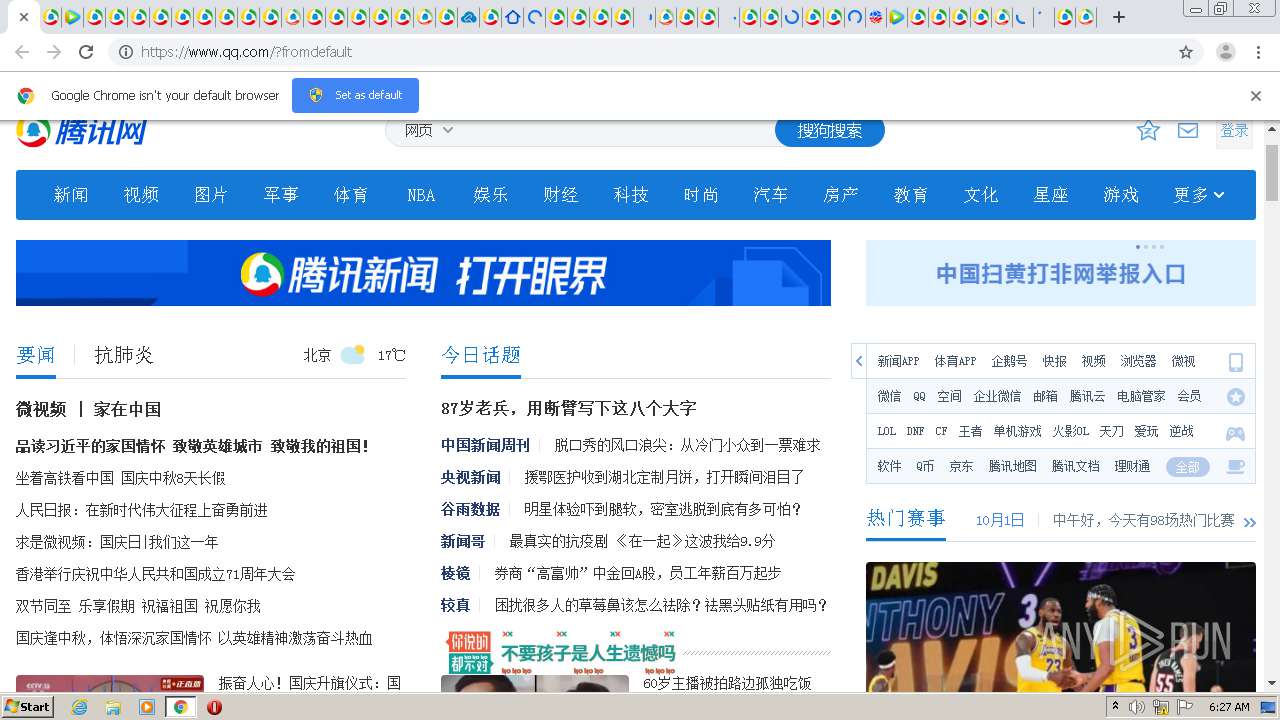Open the mail envelope icon
1280x720 pixels.
[x=1188, y=130]
